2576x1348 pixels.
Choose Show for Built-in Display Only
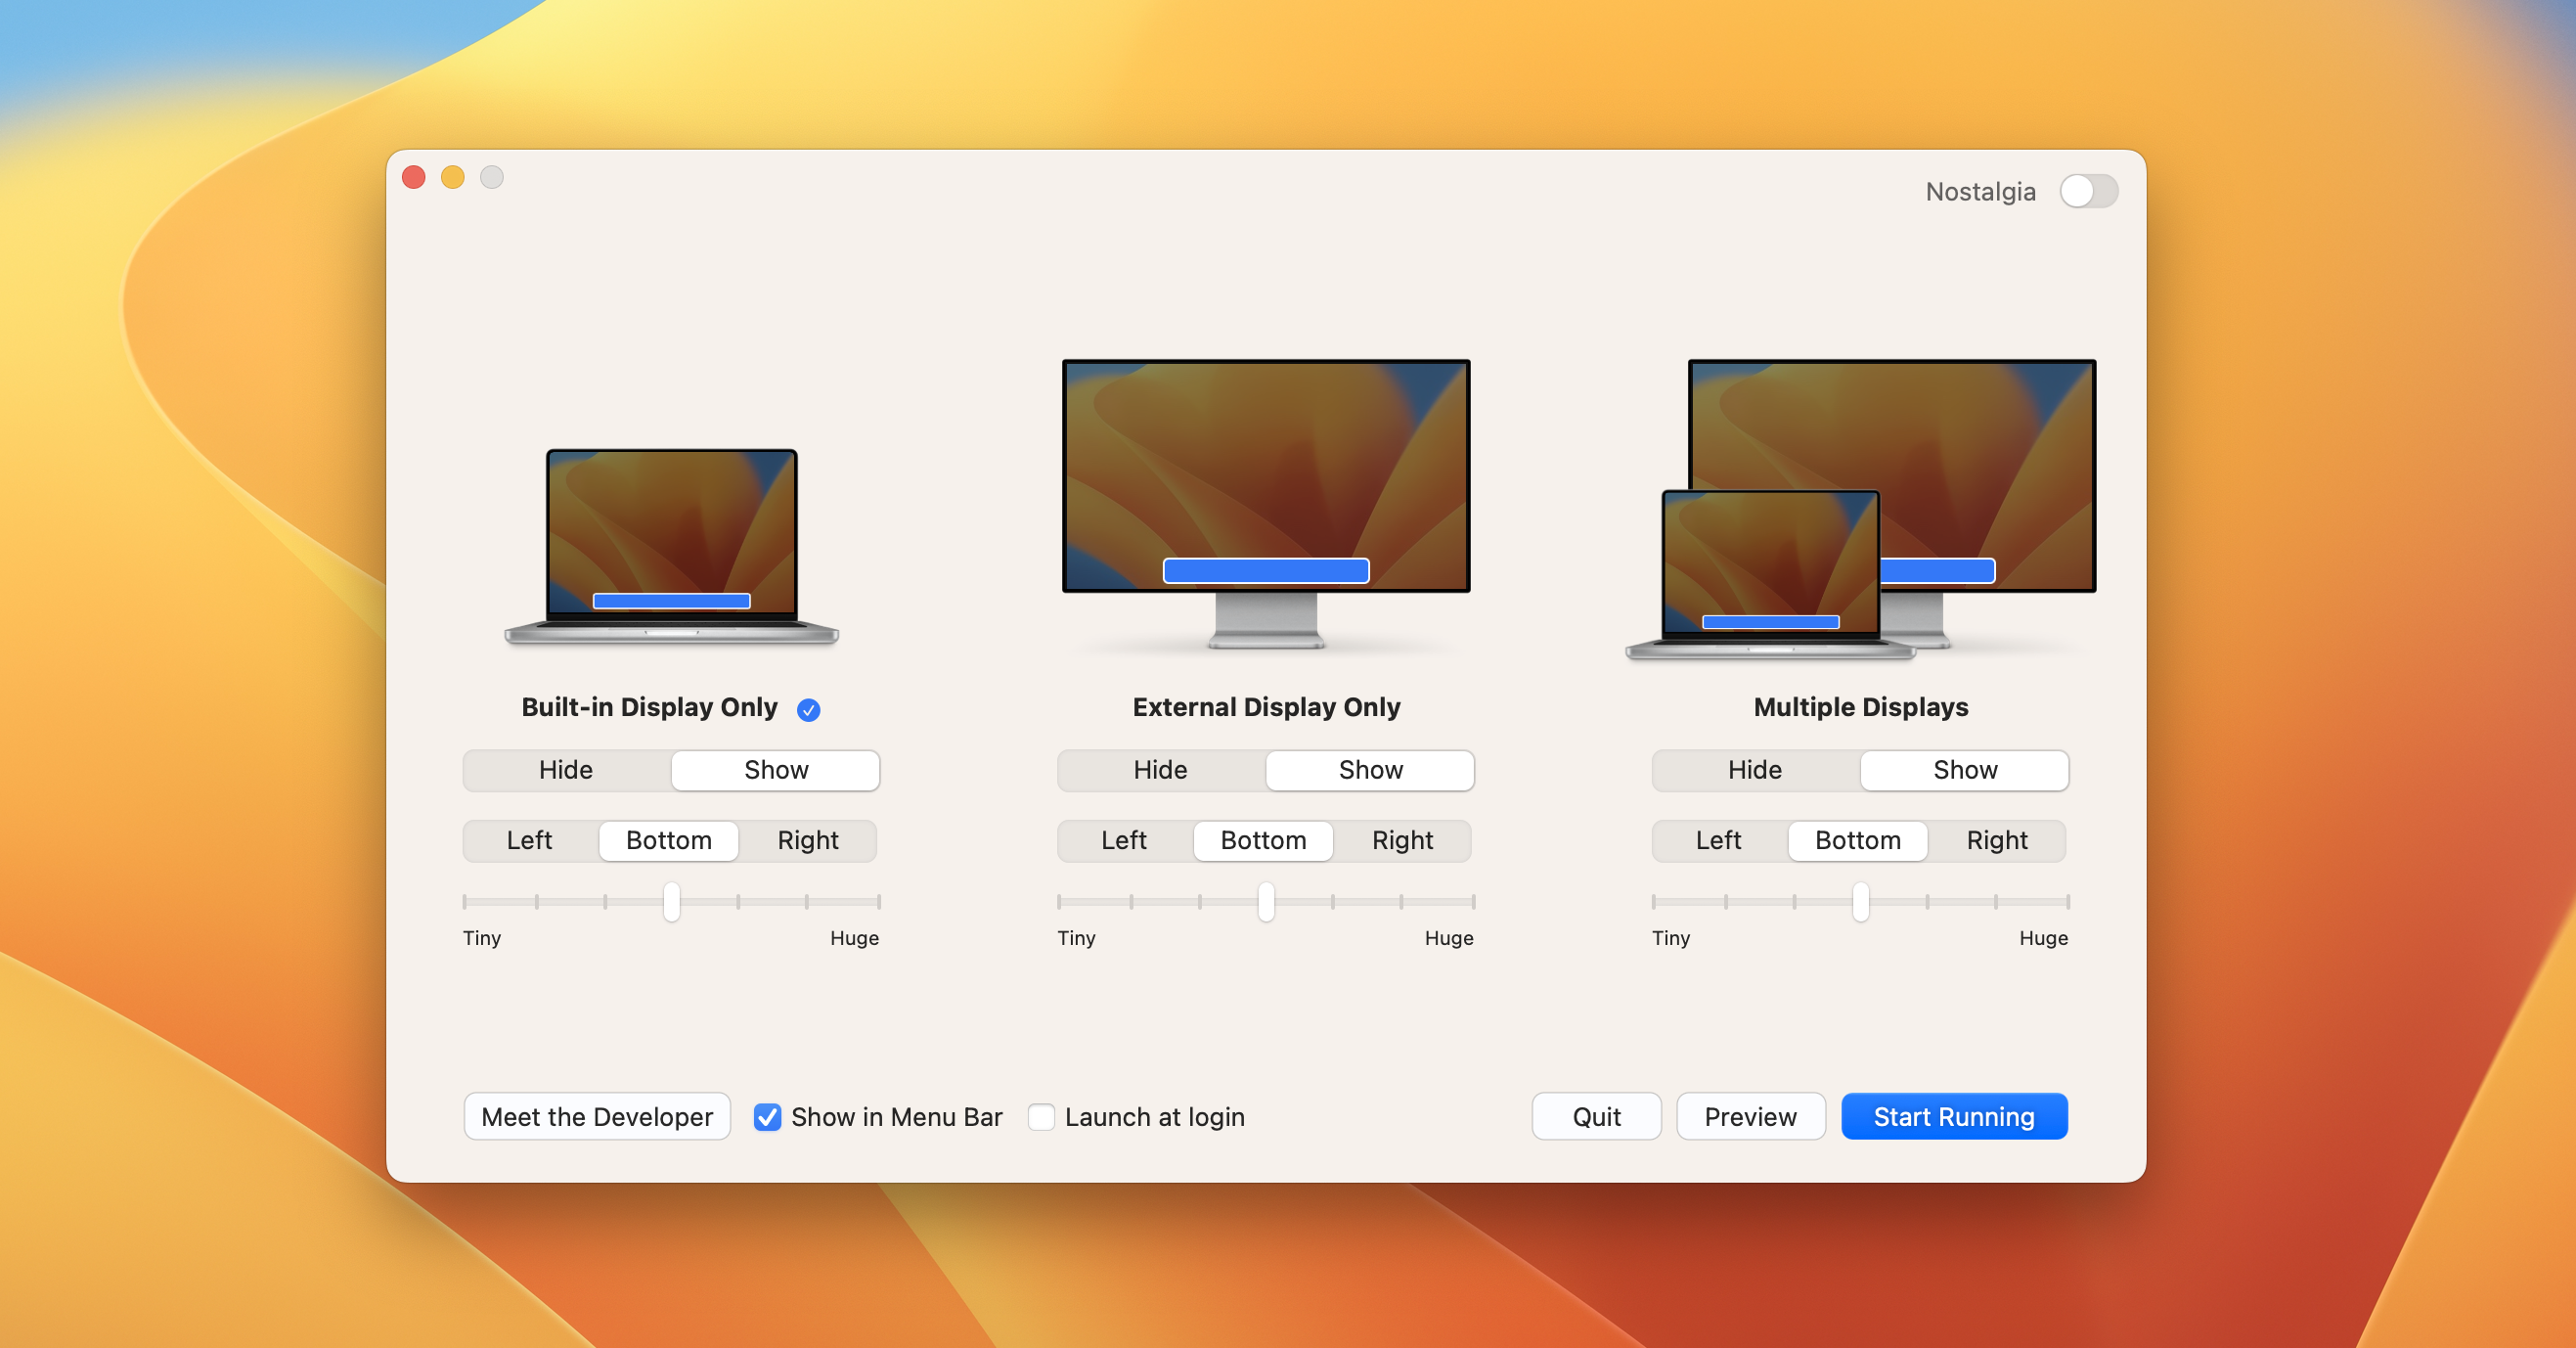(776, 770)
